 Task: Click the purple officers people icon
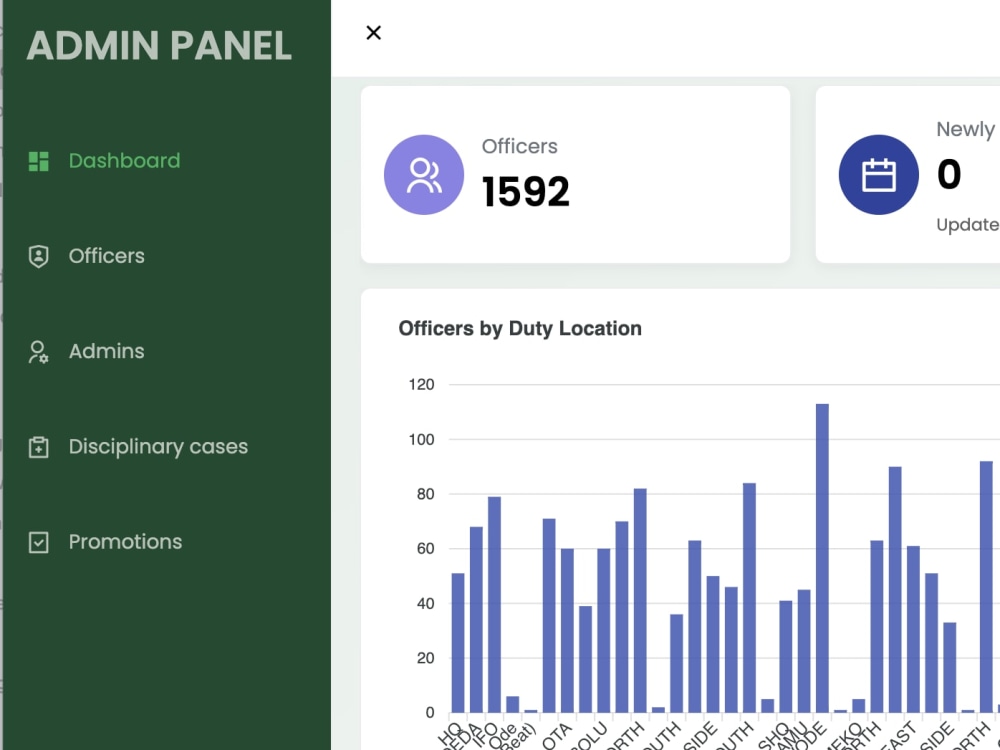pos(424,175)
